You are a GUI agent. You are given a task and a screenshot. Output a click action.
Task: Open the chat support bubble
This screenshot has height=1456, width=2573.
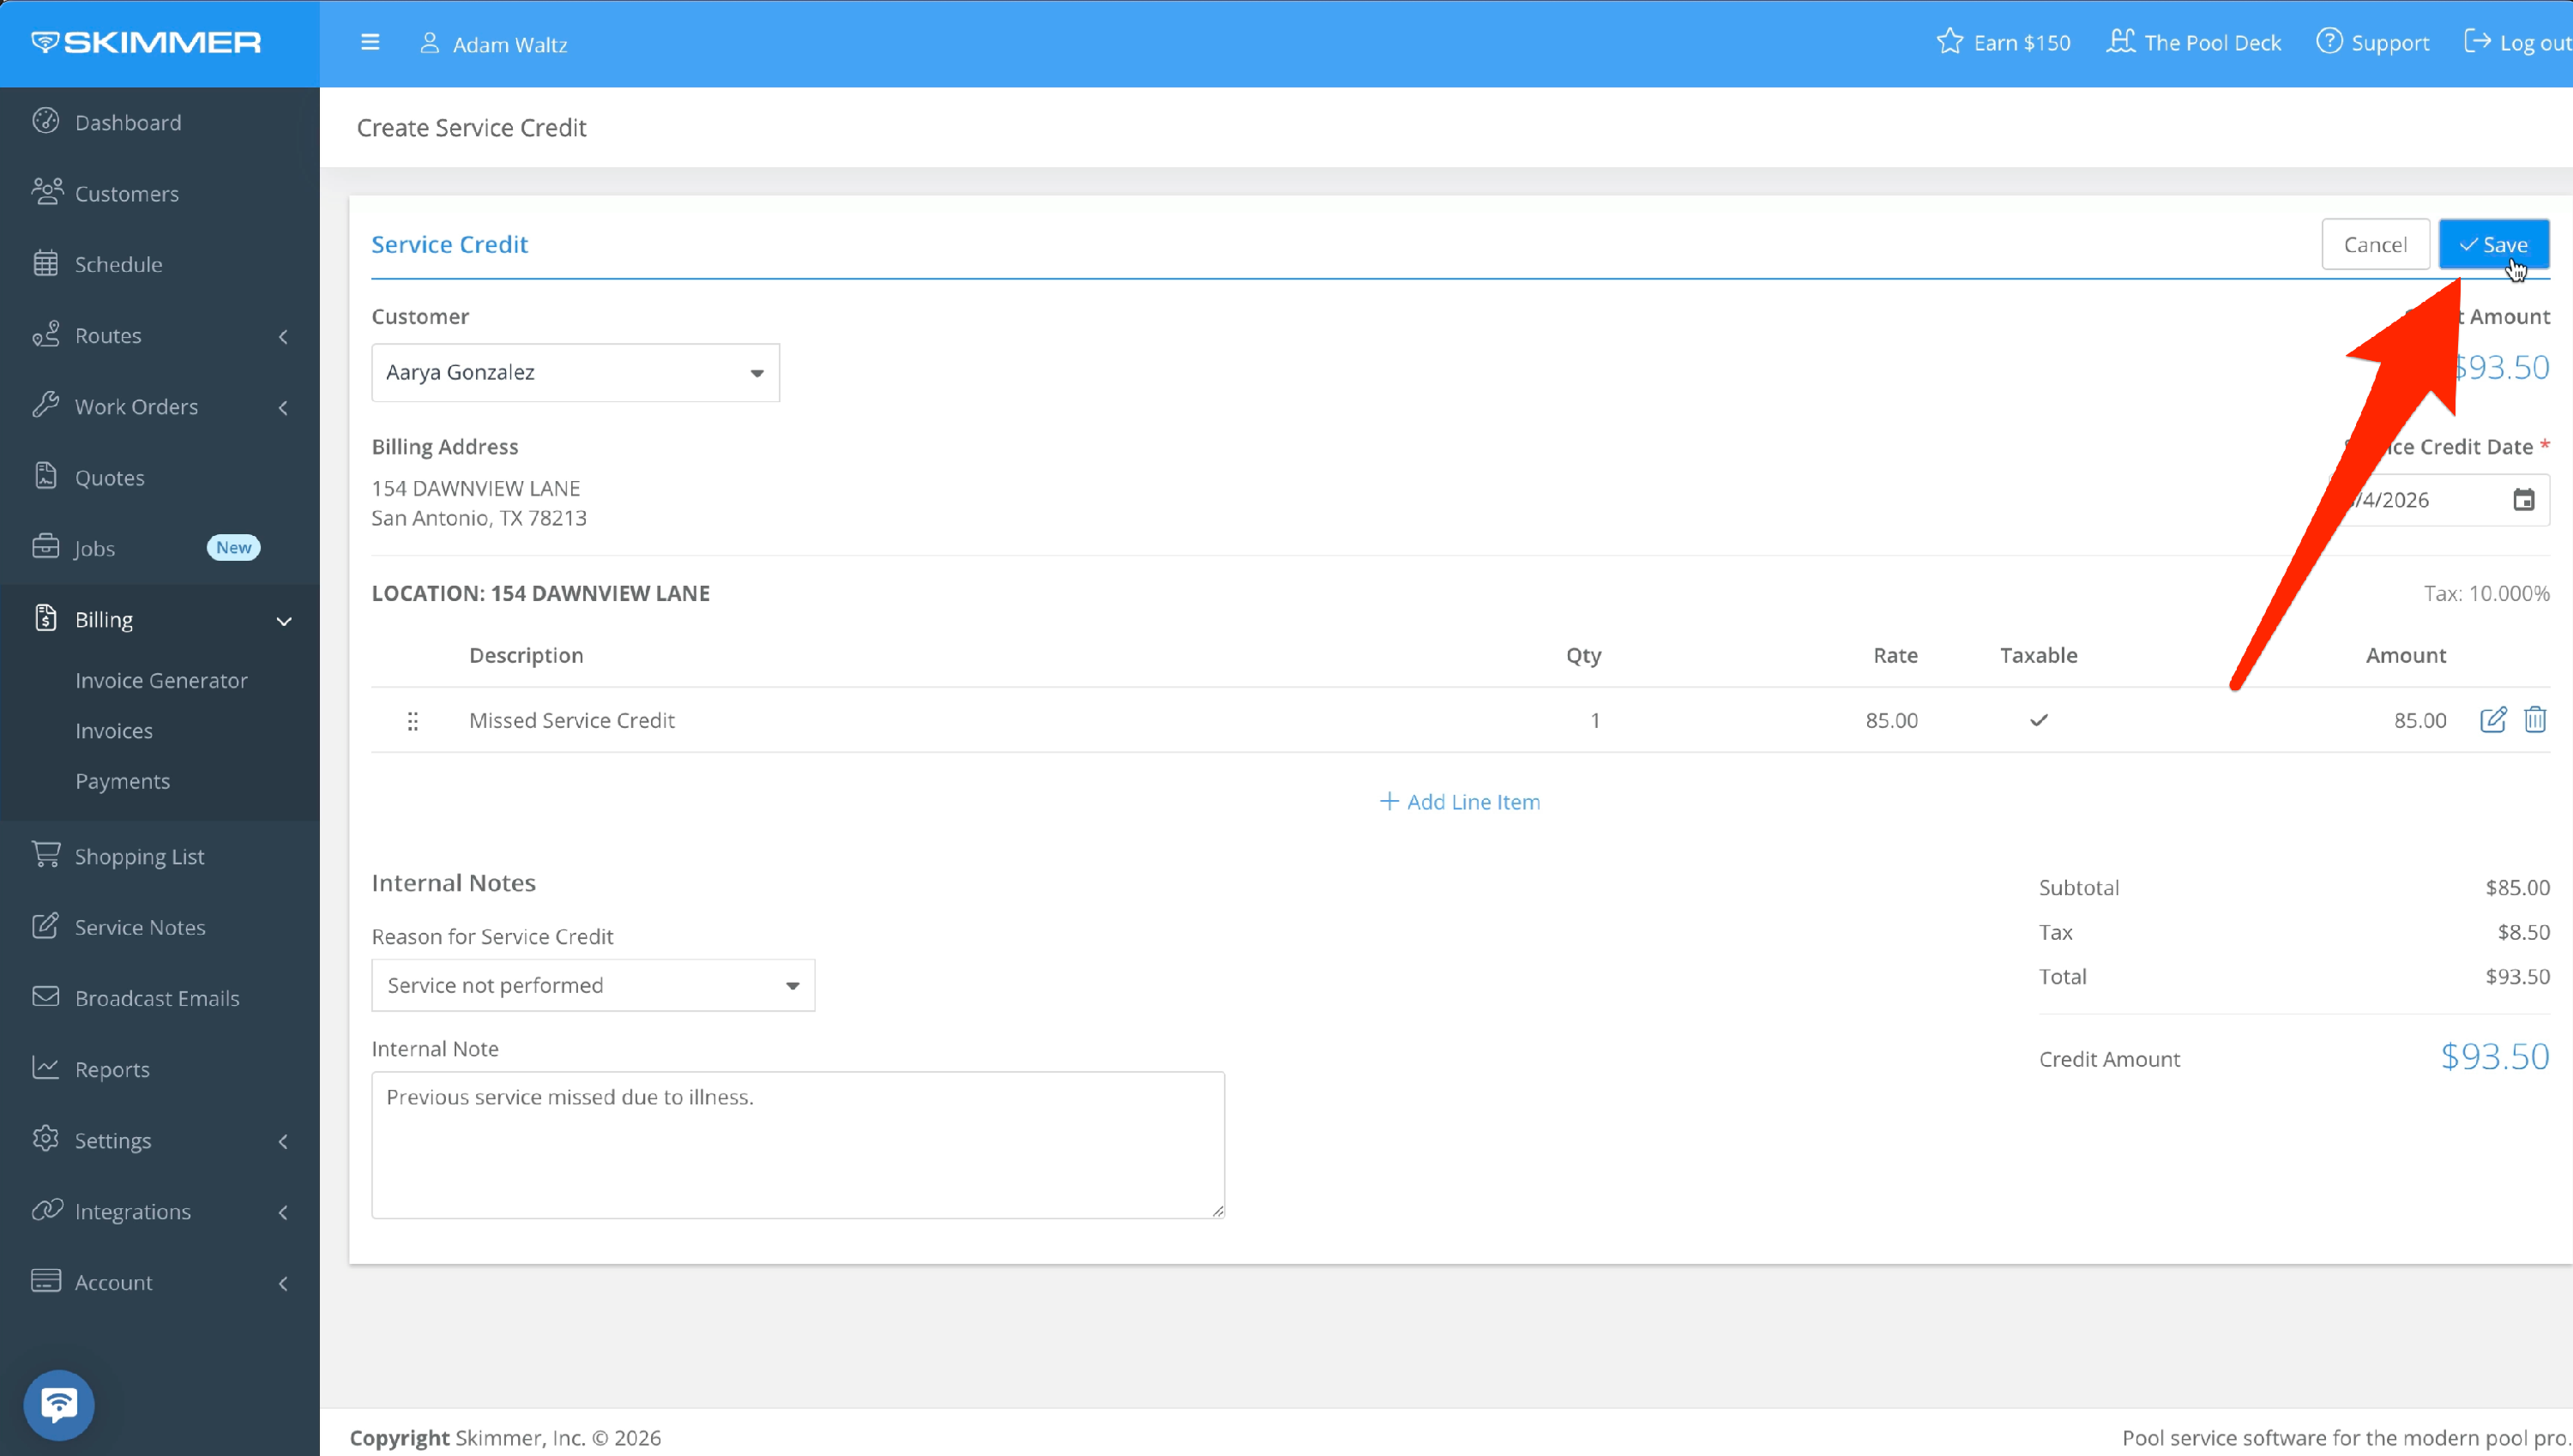(59, 1404)
